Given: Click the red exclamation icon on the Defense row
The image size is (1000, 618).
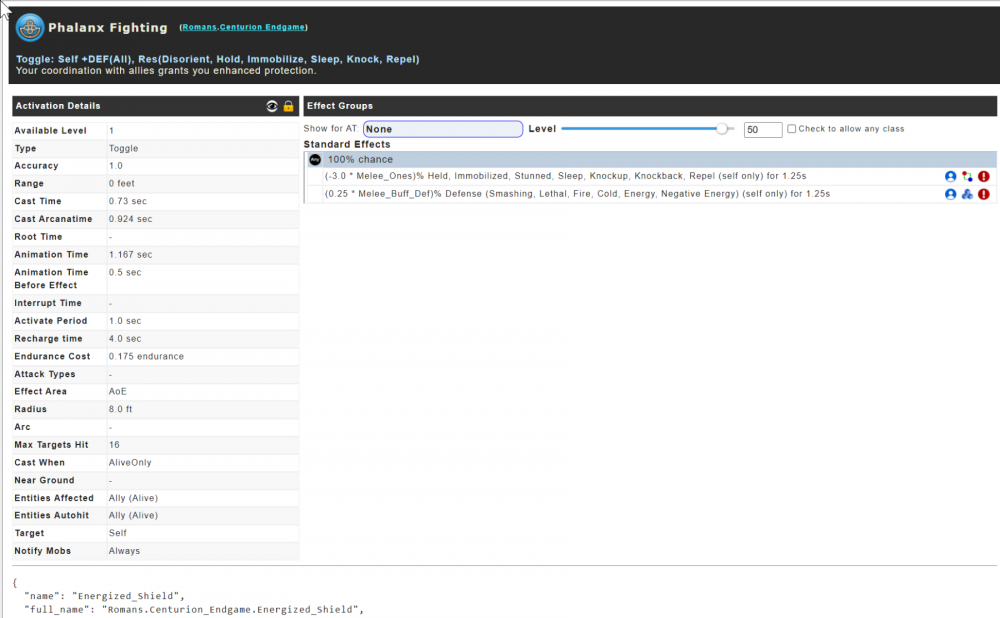Looking at the screenshot, I should pos(984,194).
